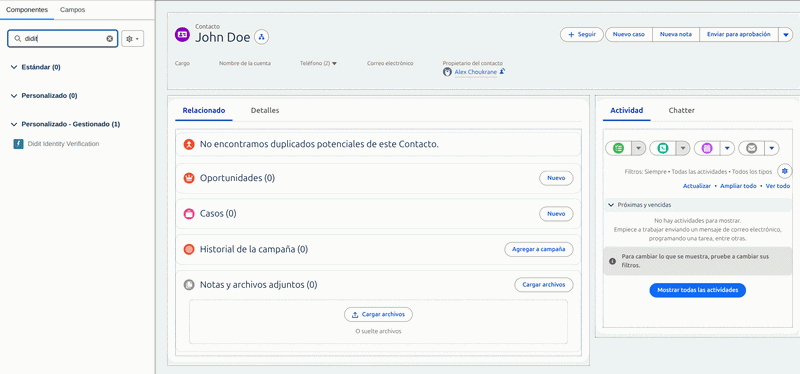Select Didit Identity Verification component row
800x374 pixels.
coord(63,144)
